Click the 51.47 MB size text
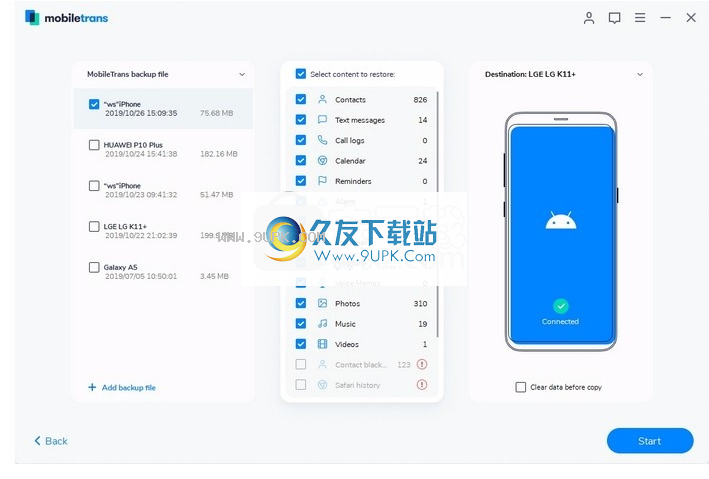 [x=217, y=194]
